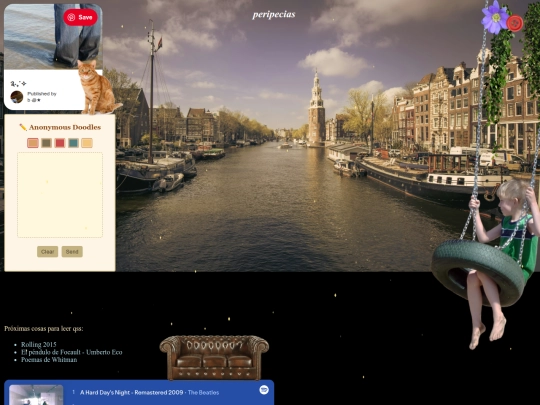Select the red doodle color swatch
The image size is (540, 405).
pos(60,143)
